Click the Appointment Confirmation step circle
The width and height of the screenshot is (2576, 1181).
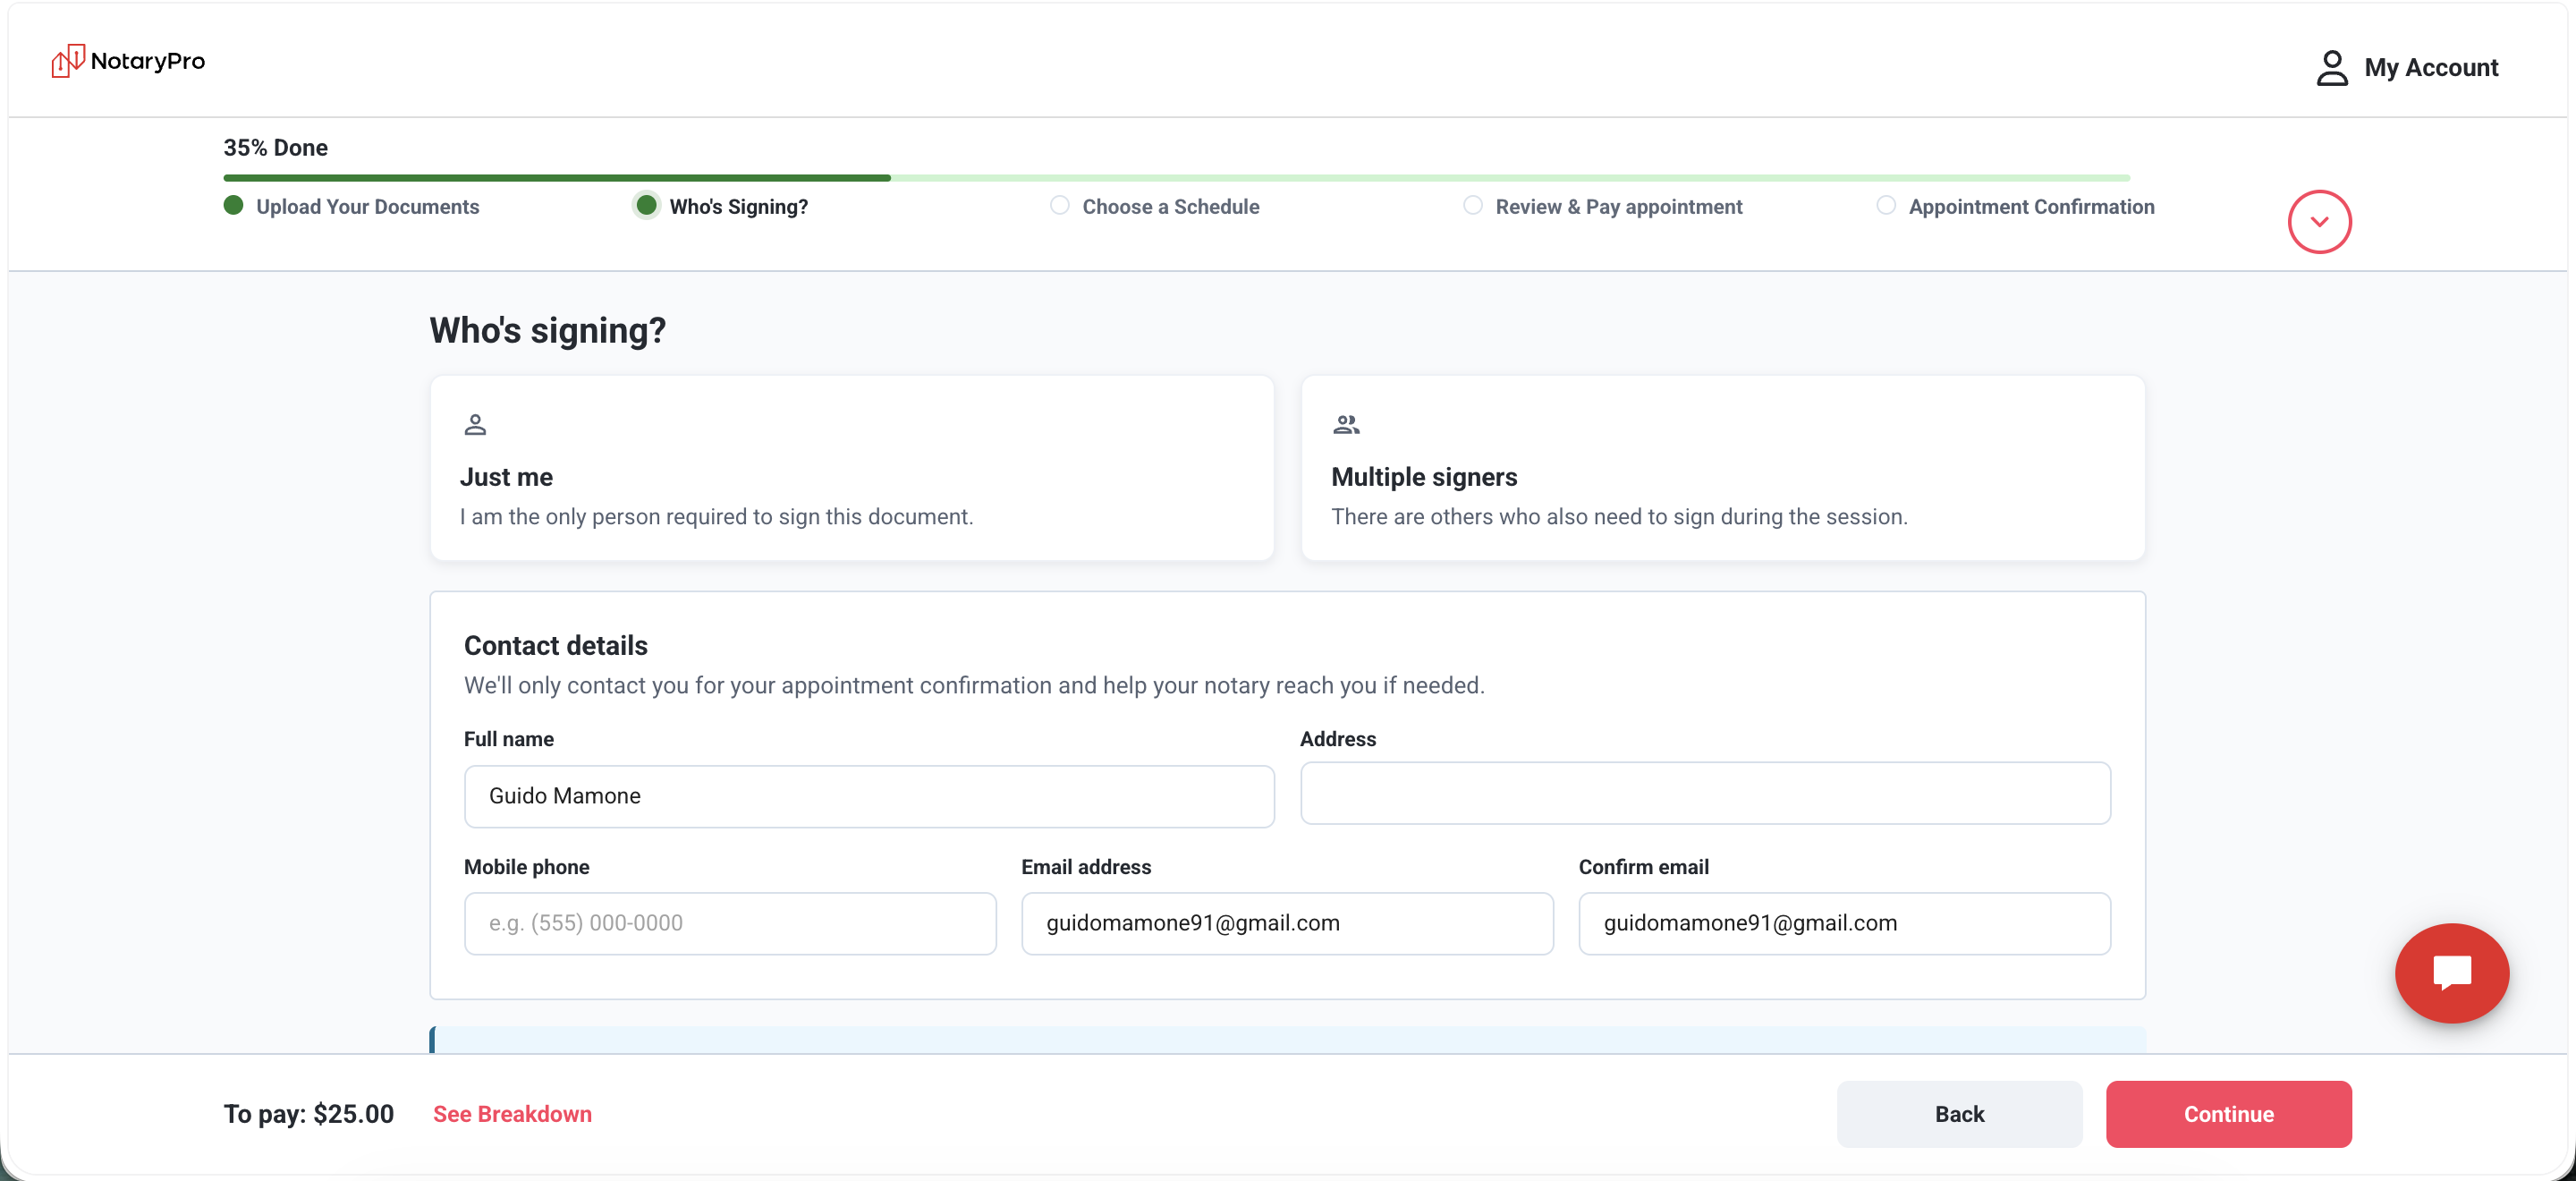pos(1885,205)
